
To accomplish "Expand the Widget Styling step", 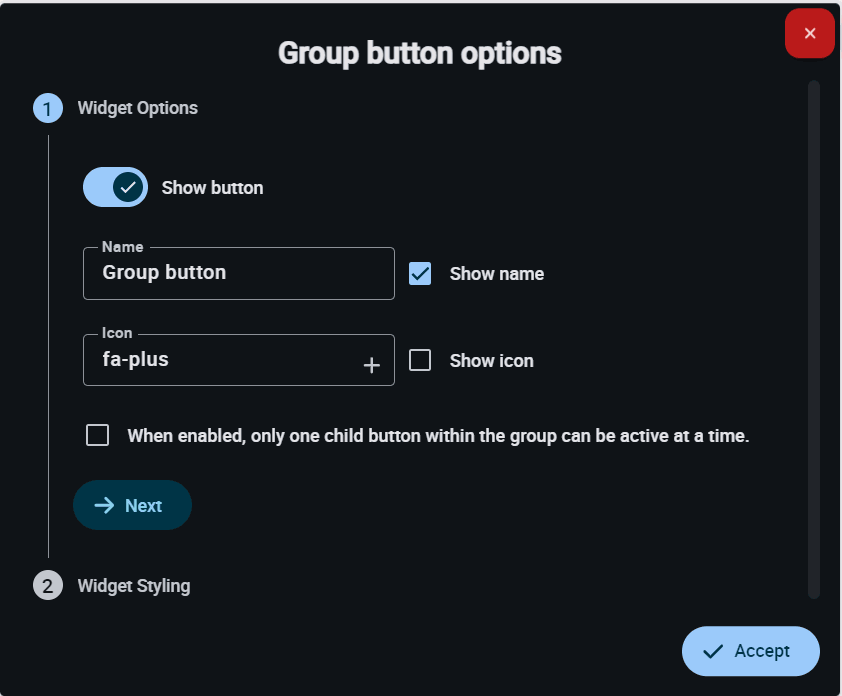I will click(134, 585).
